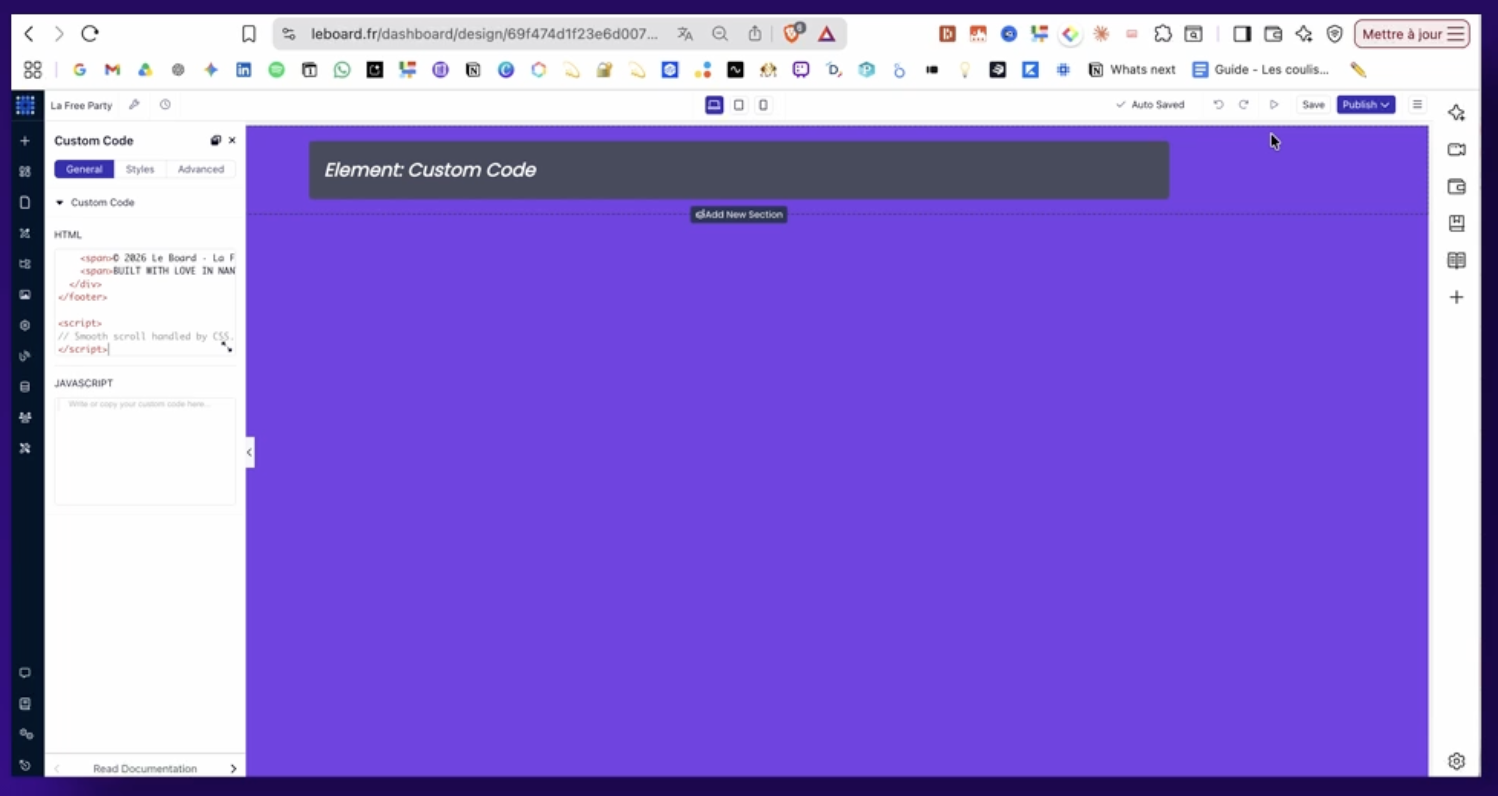The width and height of the screenshot is (1498, 796).
Task: Collapse the left panel using the chevron handle
Action: [x=250, y=452]
